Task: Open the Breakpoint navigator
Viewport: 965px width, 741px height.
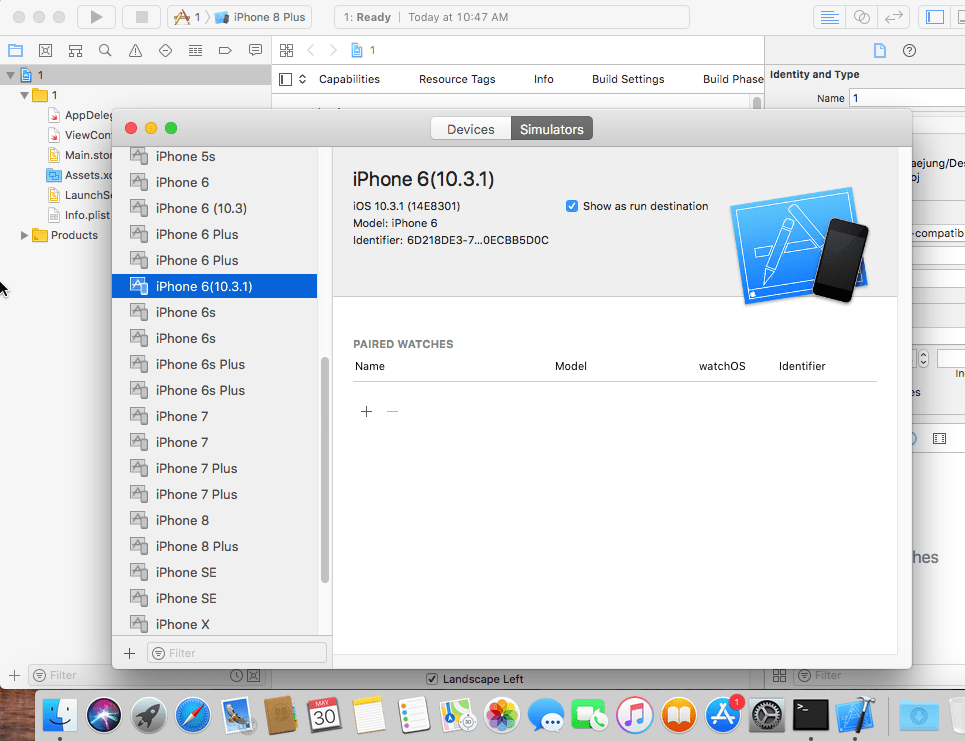Action: [225, 50]
